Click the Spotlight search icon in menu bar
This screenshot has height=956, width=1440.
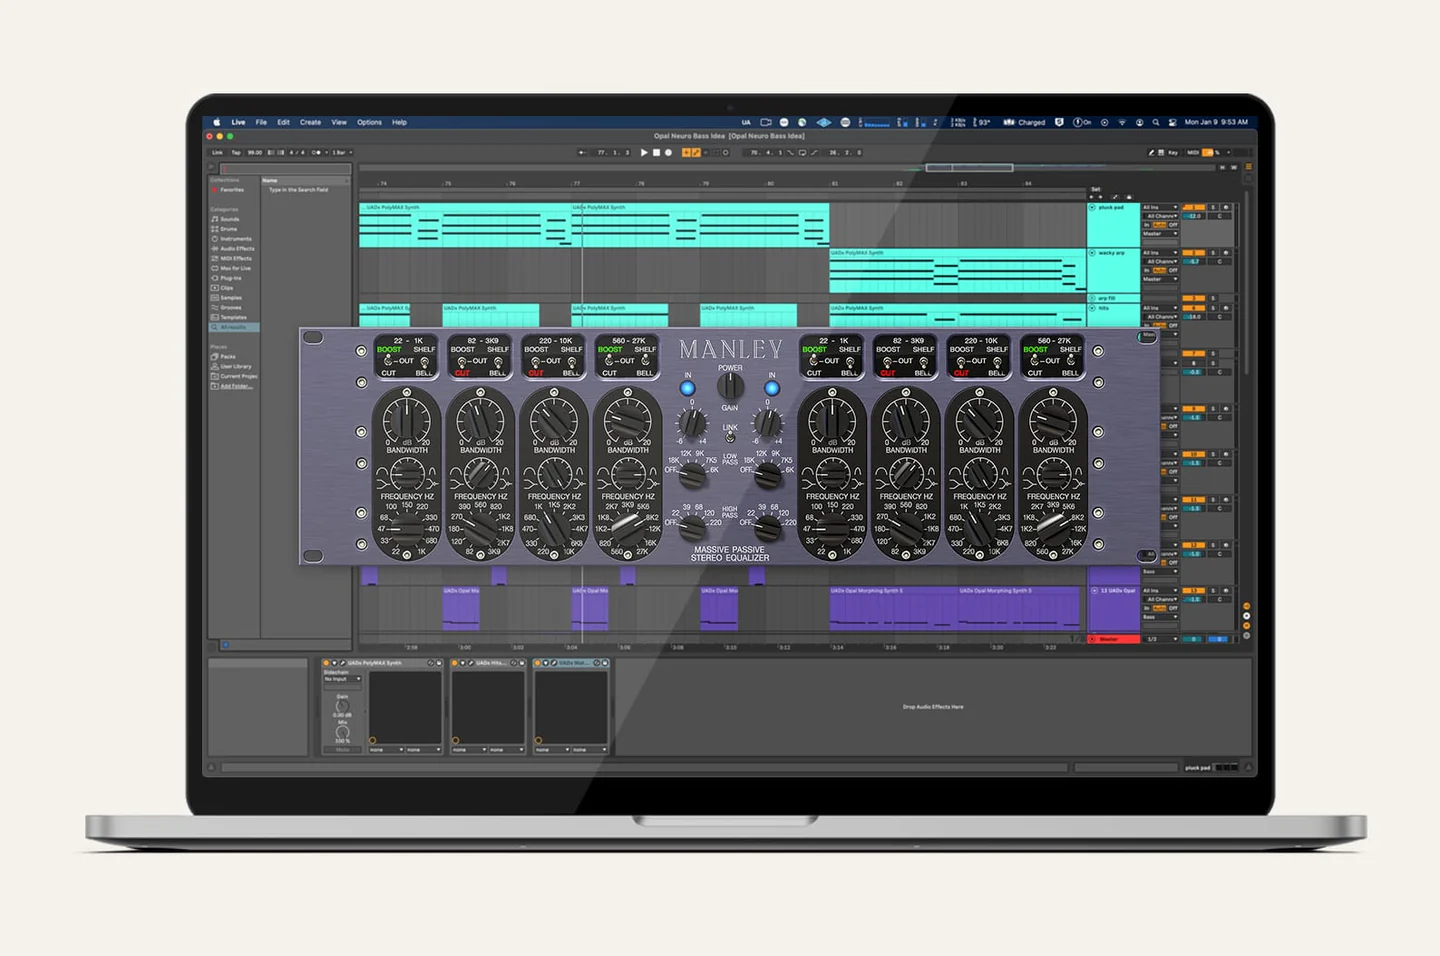[x=1156, y=122]
